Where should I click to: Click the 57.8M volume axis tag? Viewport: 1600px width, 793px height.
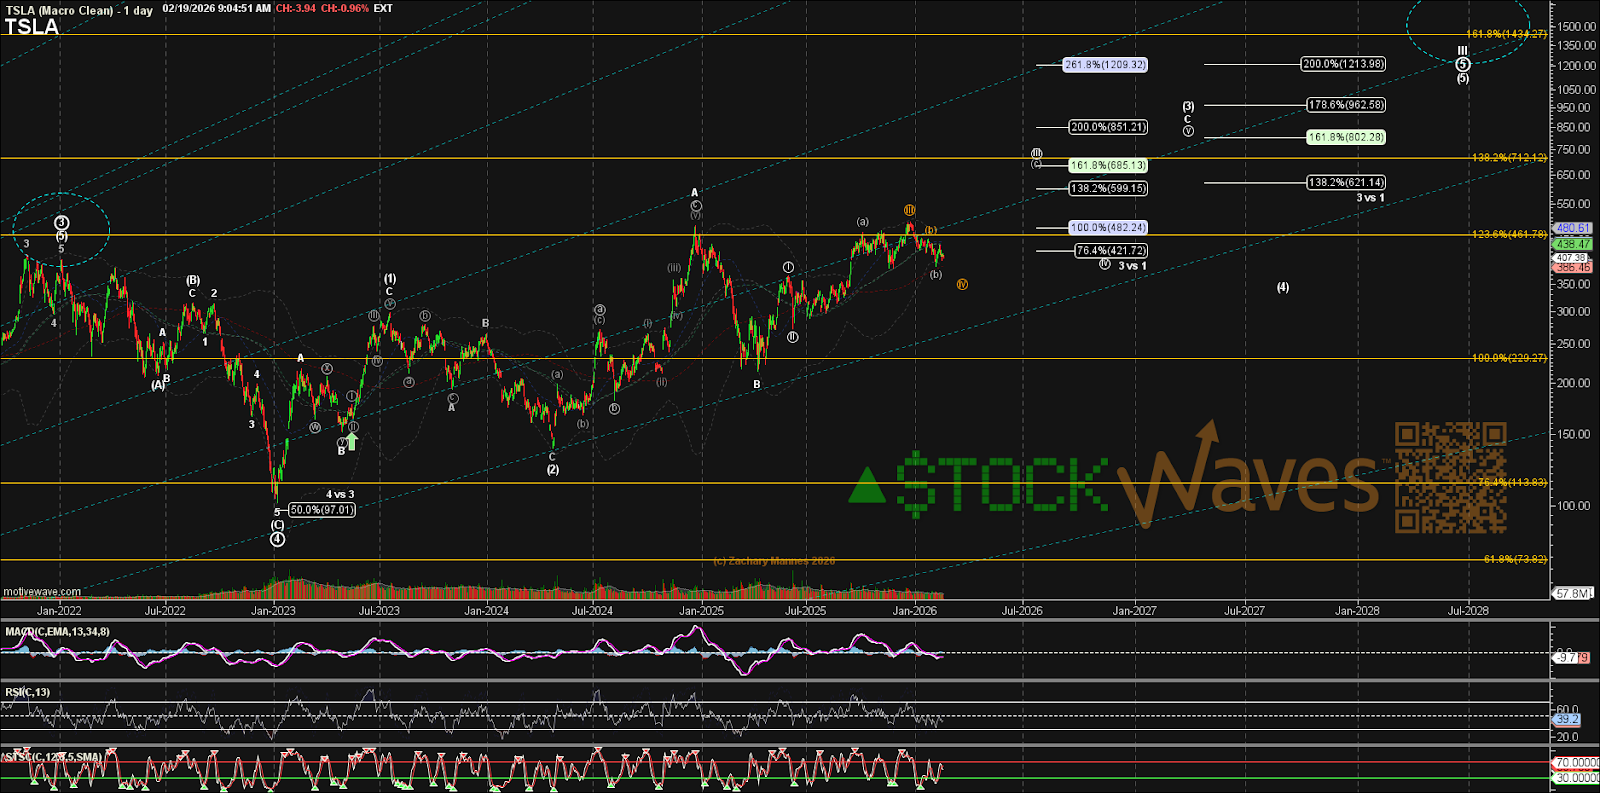click(1572, 594)
